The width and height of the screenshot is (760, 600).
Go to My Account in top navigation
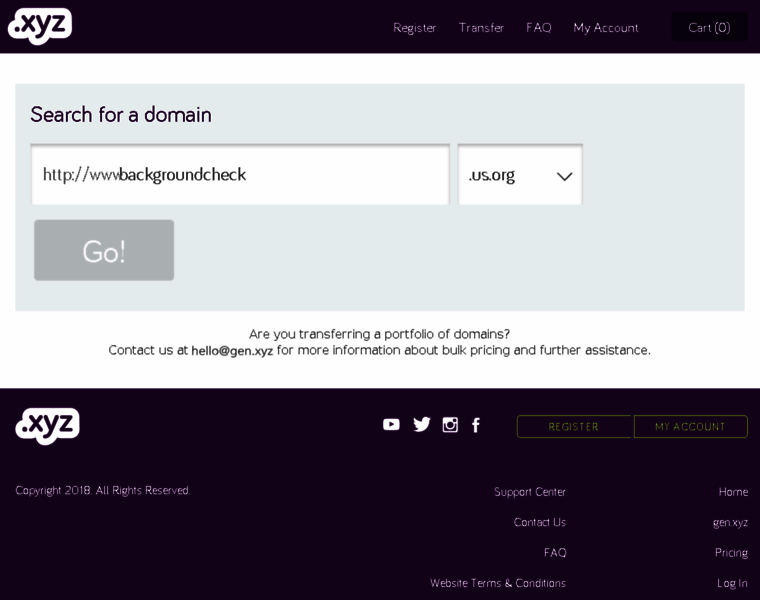(605, 28)
